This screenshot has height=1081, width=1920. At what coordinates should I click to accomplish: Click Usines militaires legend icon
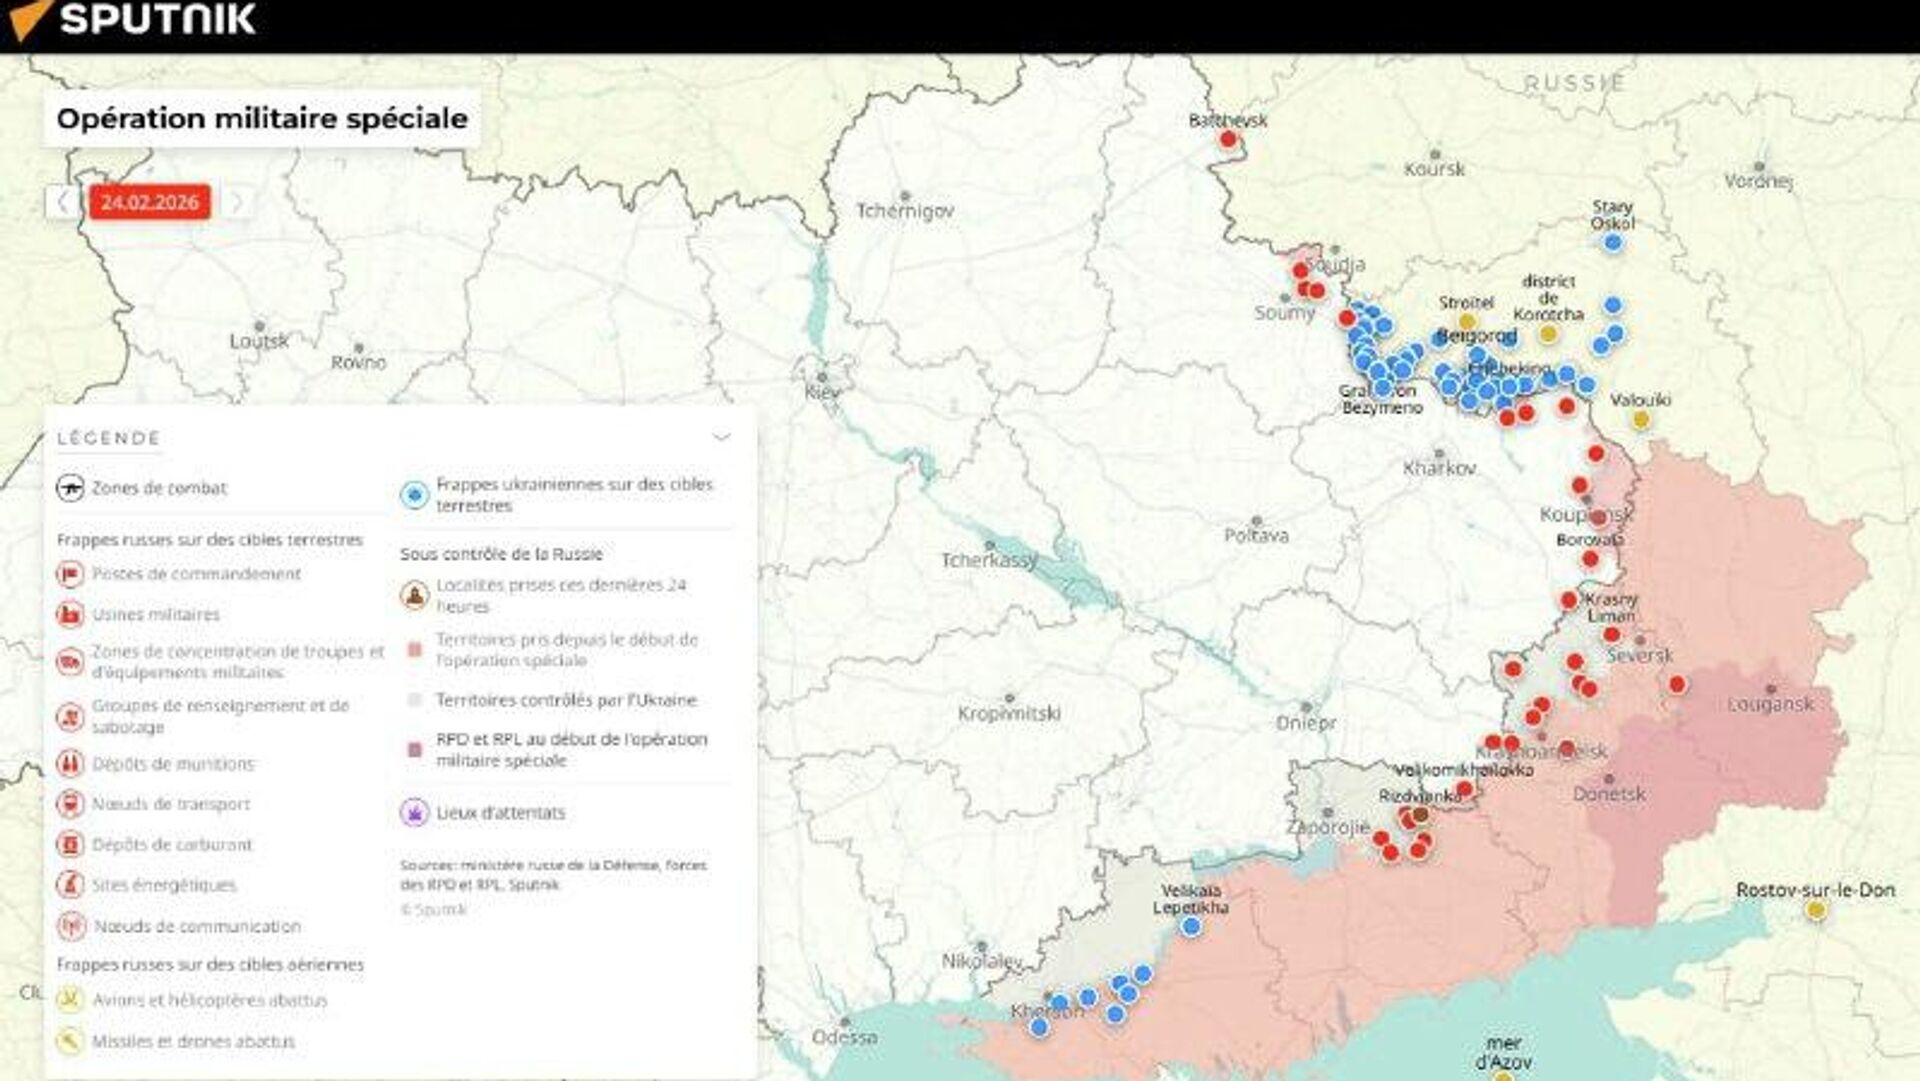pyautogui.click(x=70, y=614)
